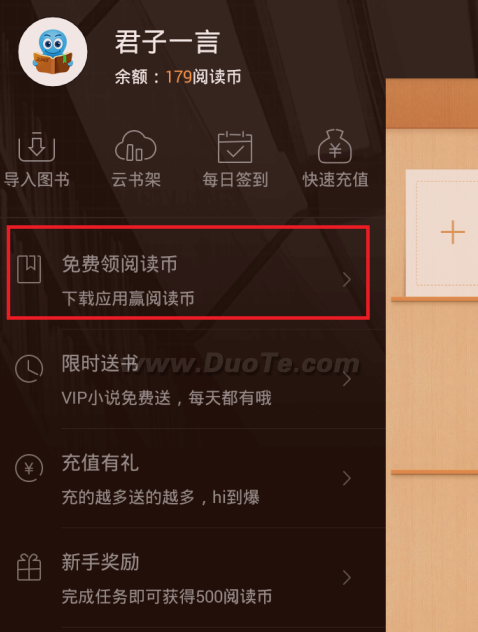The width and height of the screenshot is (478, 632).
Task: Expand 限时送书 using its right chevron
Action: pos(347,379)
